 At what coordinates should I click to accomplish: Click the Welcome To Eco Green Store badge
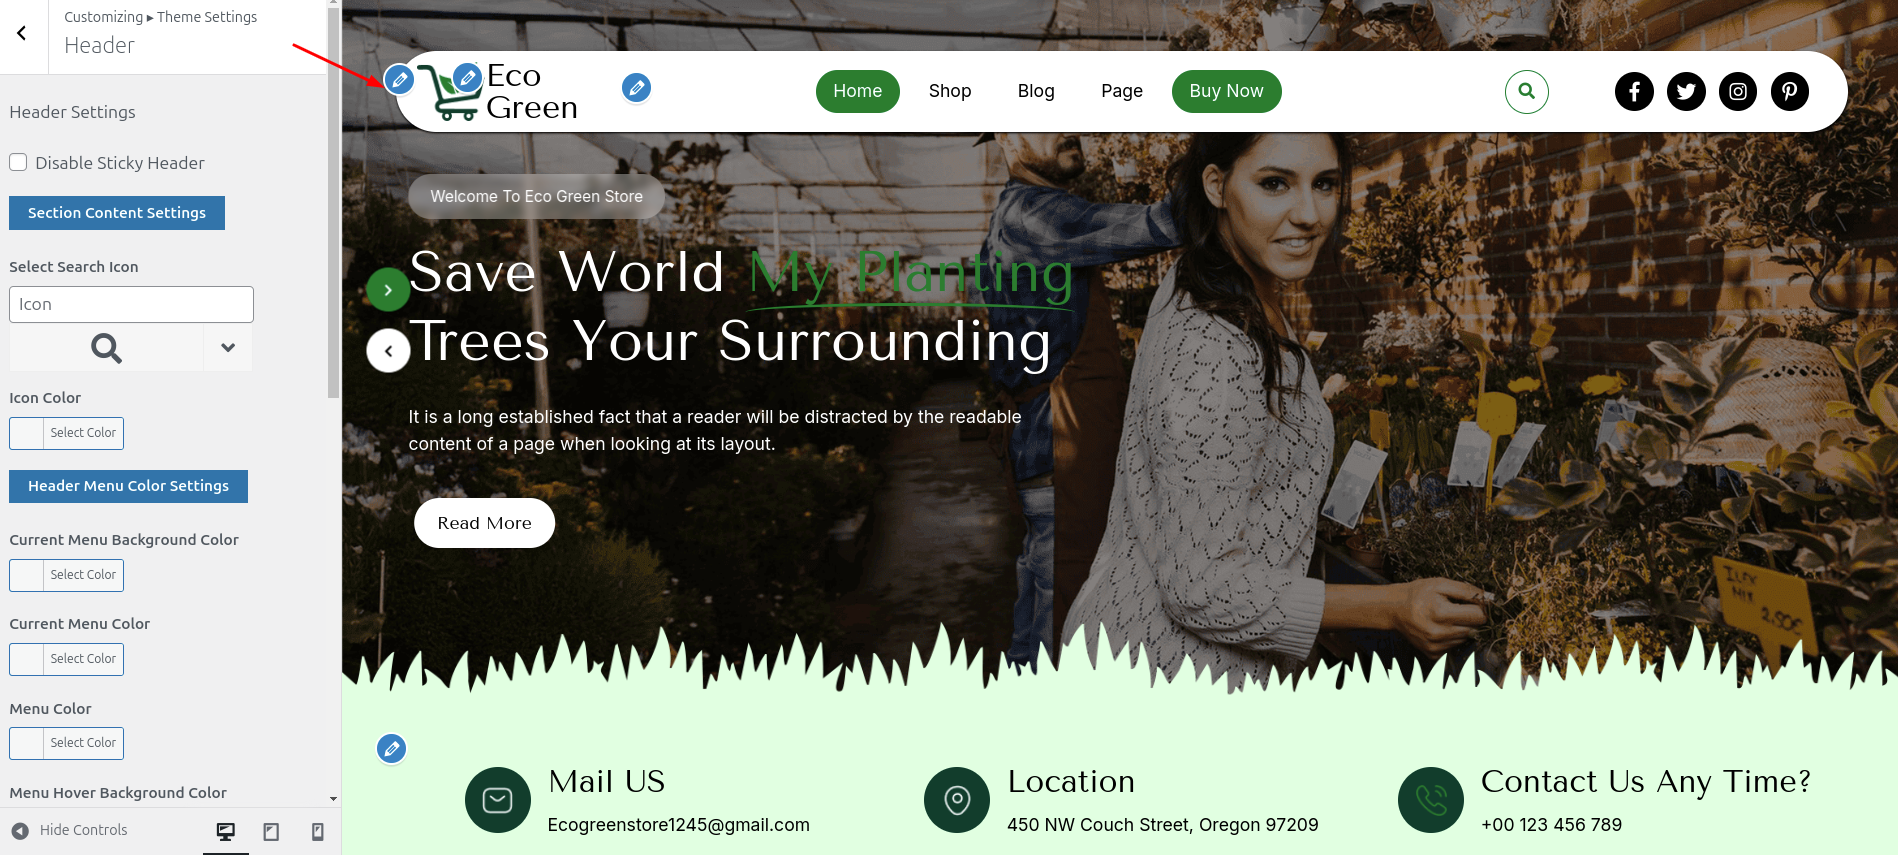point(537,196)
